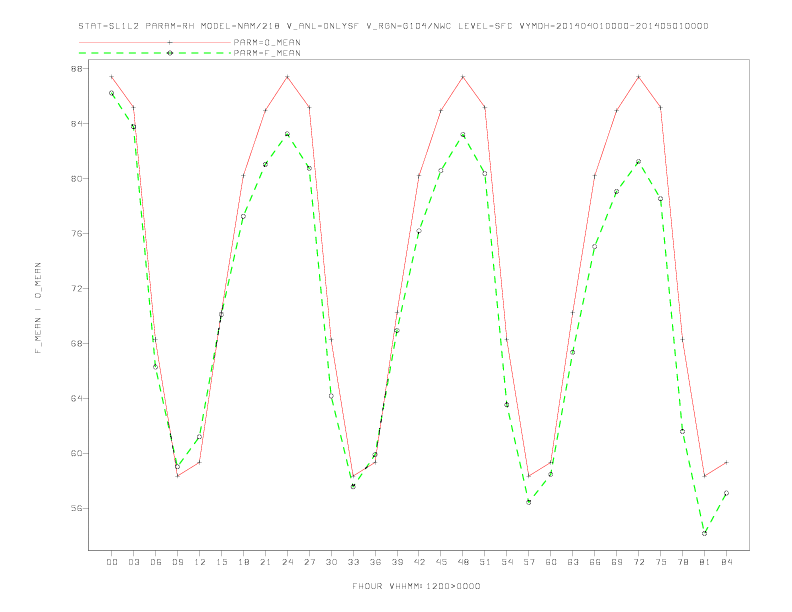Click the PARM=O_MEAN legend label
792x612 pixels.
pos(267,42)
